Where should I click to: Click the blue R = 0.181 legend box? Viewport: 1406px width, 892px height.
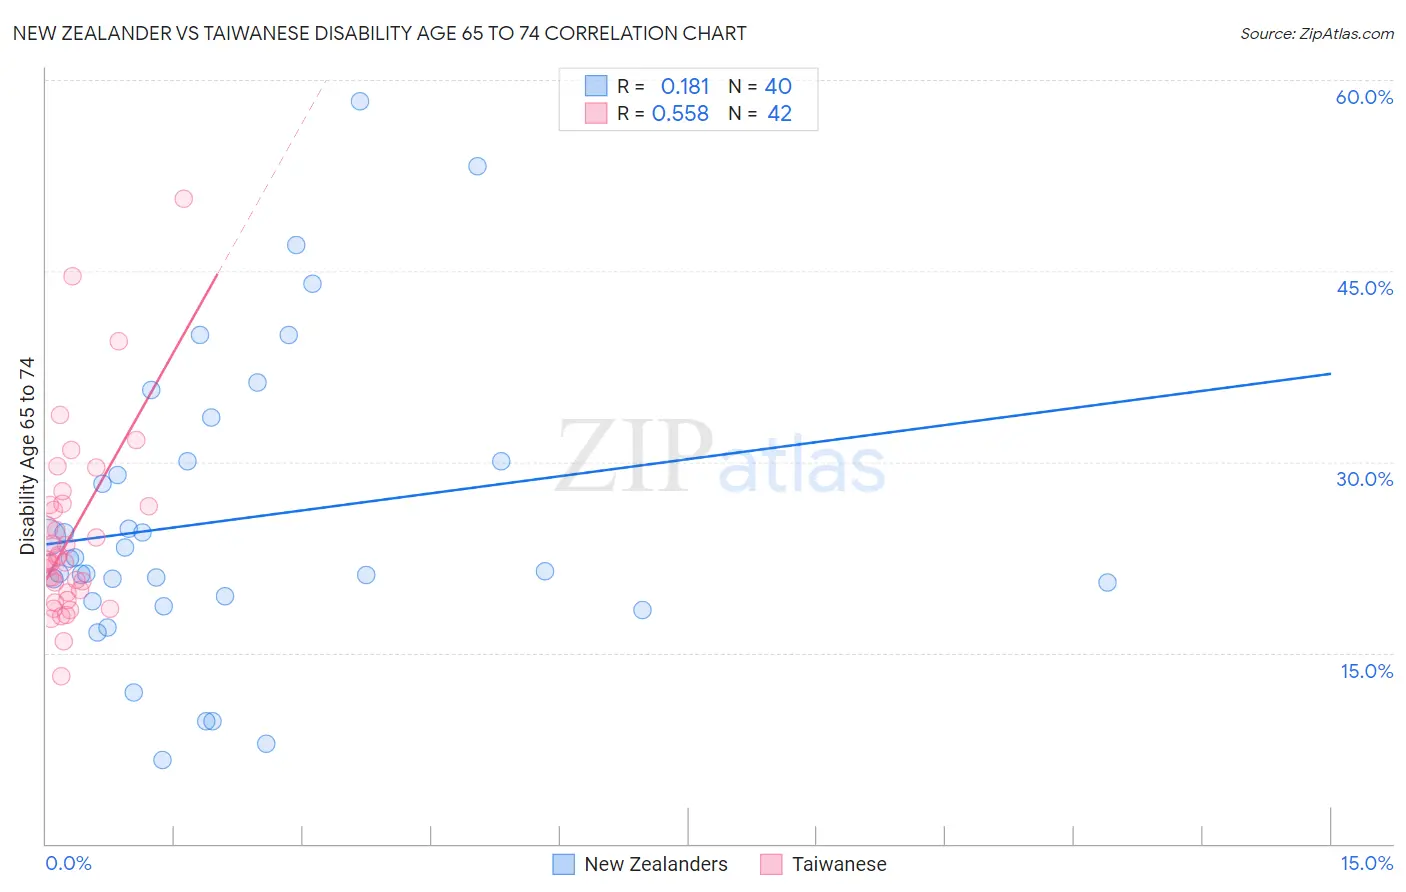596,86
